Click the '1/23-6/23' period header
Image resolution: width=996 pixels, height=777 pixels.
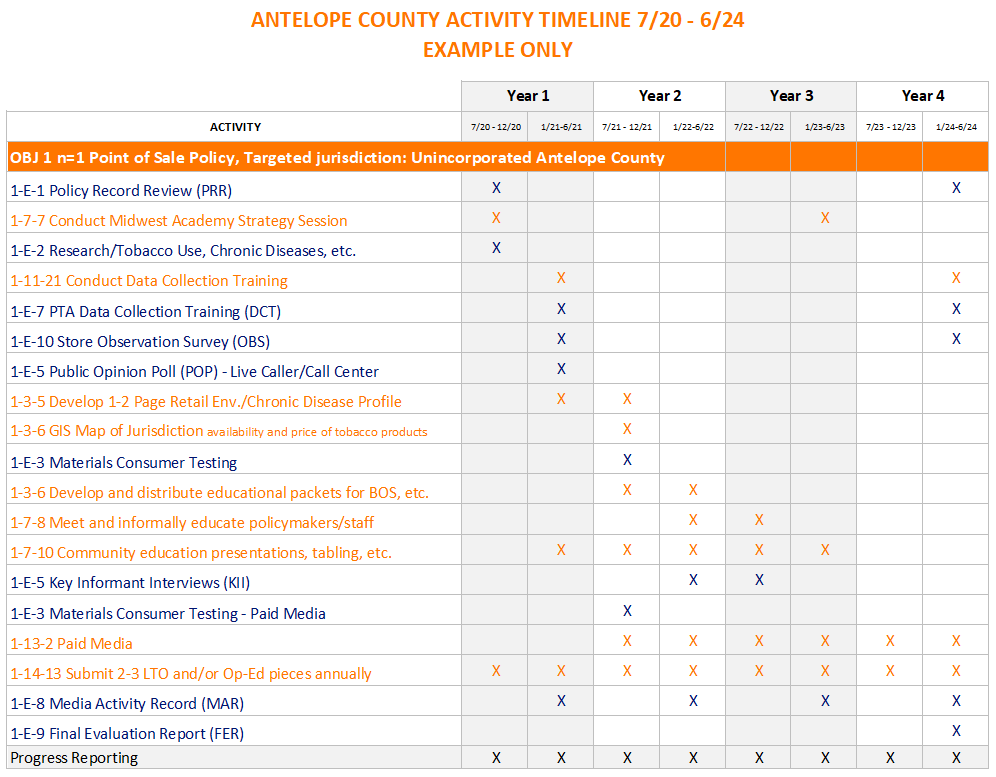point(824,127)
